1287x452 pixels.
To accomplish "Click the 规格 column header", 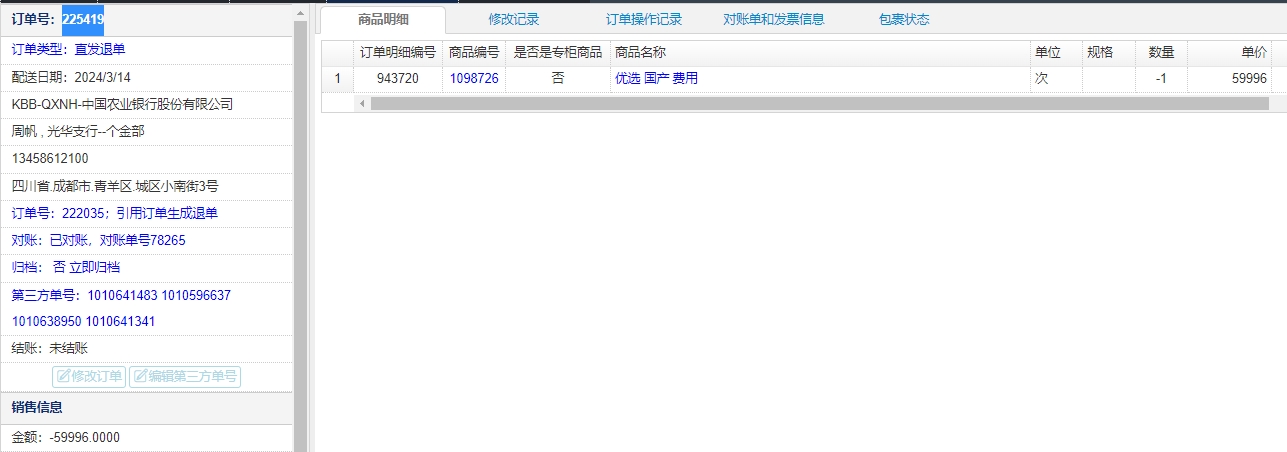I will click(1109, 52).
